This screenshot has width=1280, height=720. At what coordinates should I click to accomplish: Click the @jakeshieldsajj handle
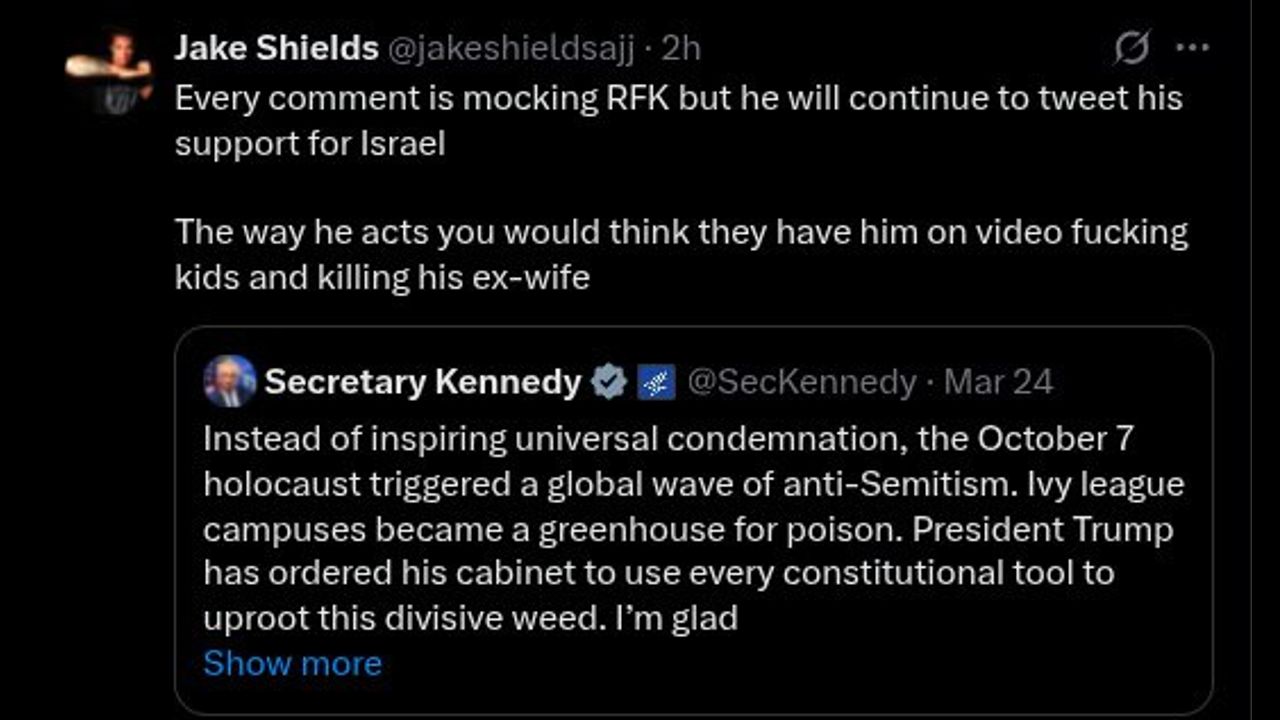tap(510, 48)
